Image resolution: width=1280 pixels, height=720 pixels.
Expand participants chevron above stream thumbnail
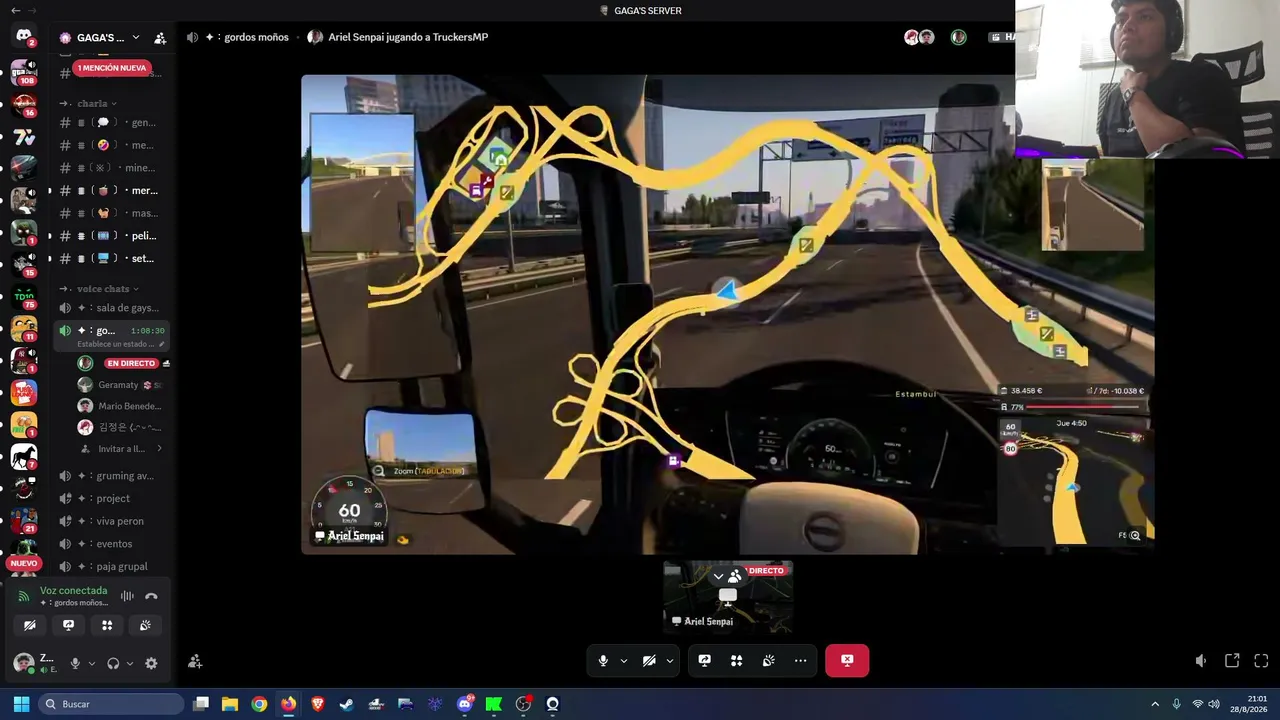pyautogui.click(x=718, y=576)
